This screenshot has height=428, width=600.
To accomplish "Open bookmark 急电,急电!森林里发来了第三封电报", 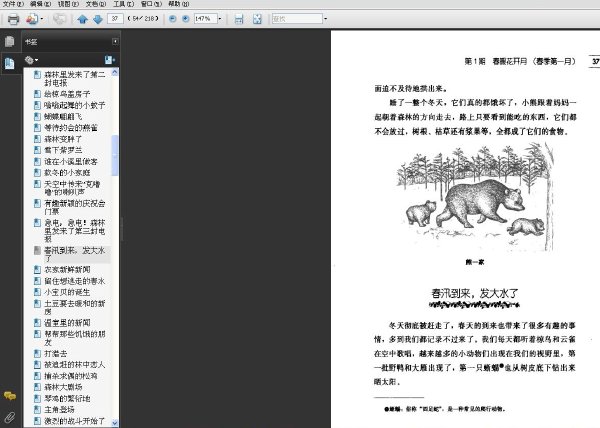I will click(74, 231).
